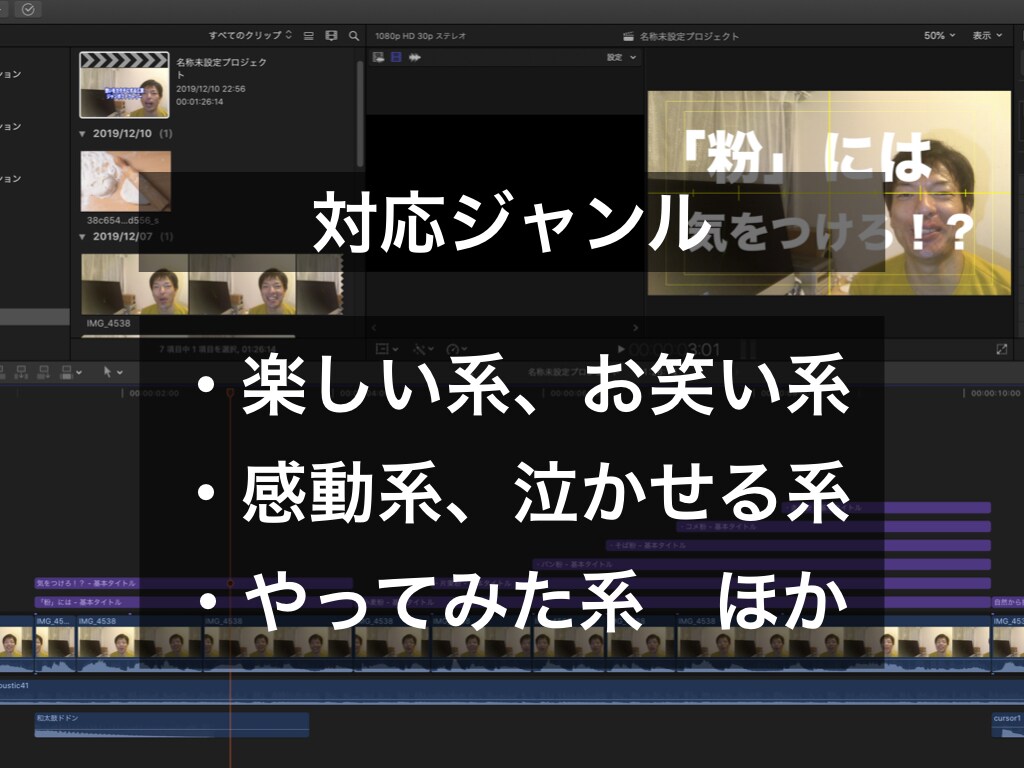Image resolution: width=1024 pixels, height=768 pixels.
Task: Click the append clip icon in timeline toolbar
Action: [43, 372]
